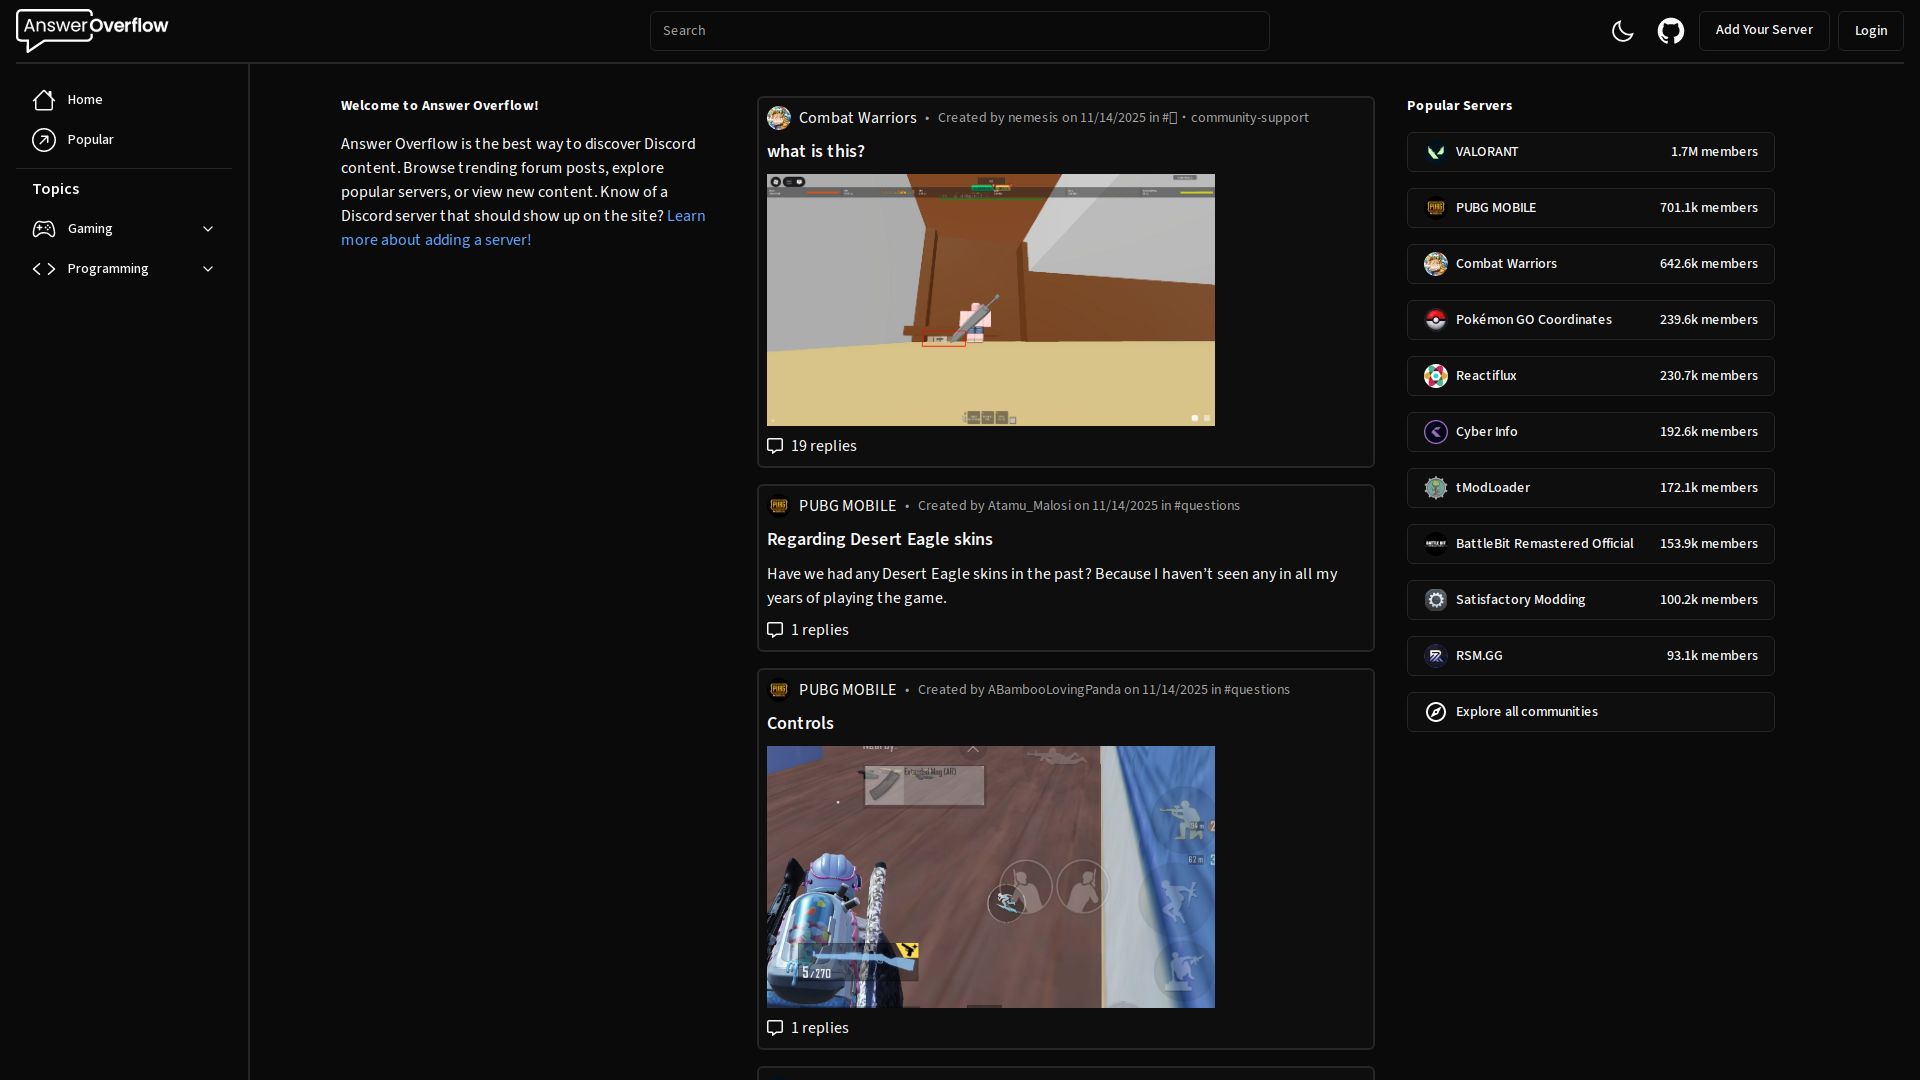
Task: Expand the Programming topic chevron
Action: click(208, 269)
